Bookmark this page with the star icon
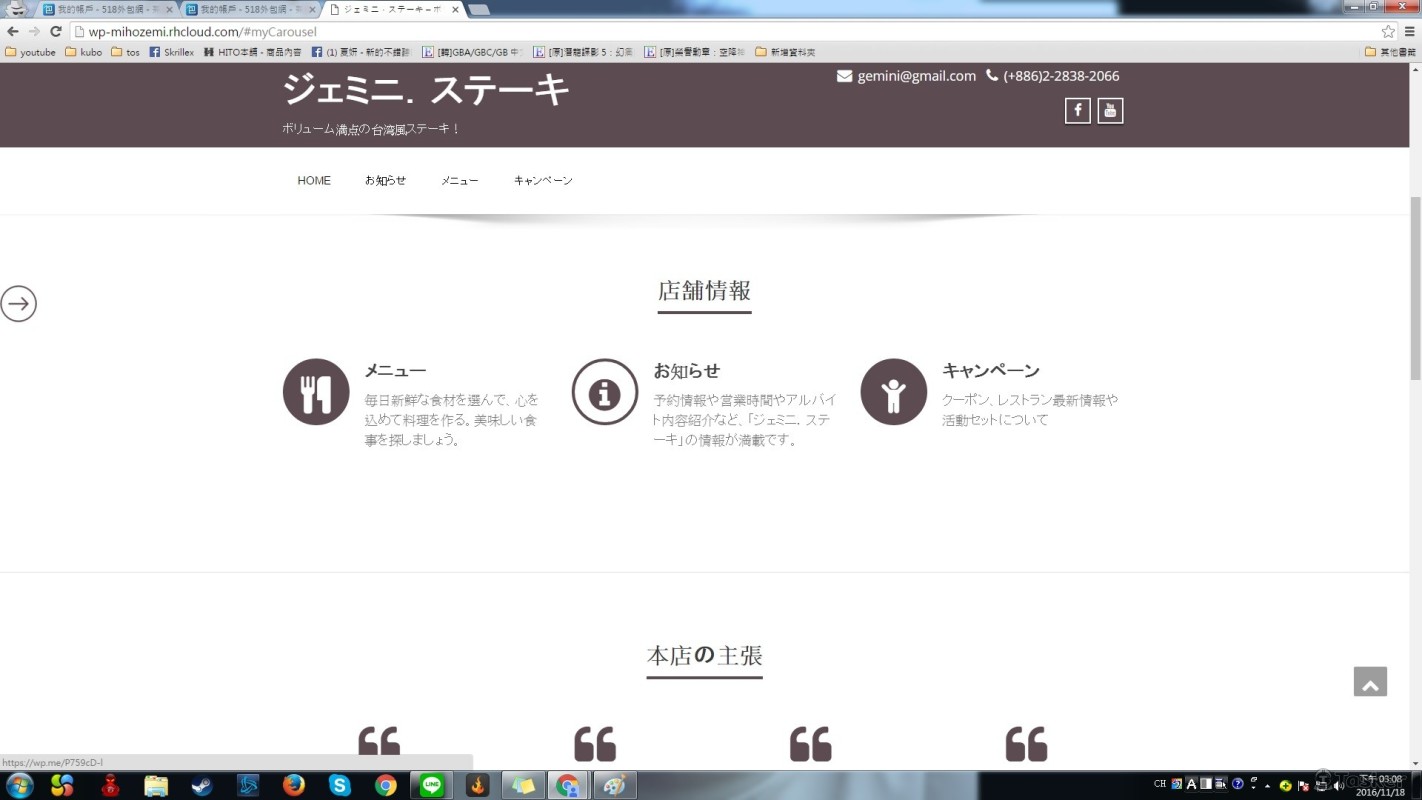Screen dimensions: 1422x800 (x=1388, y=32)
